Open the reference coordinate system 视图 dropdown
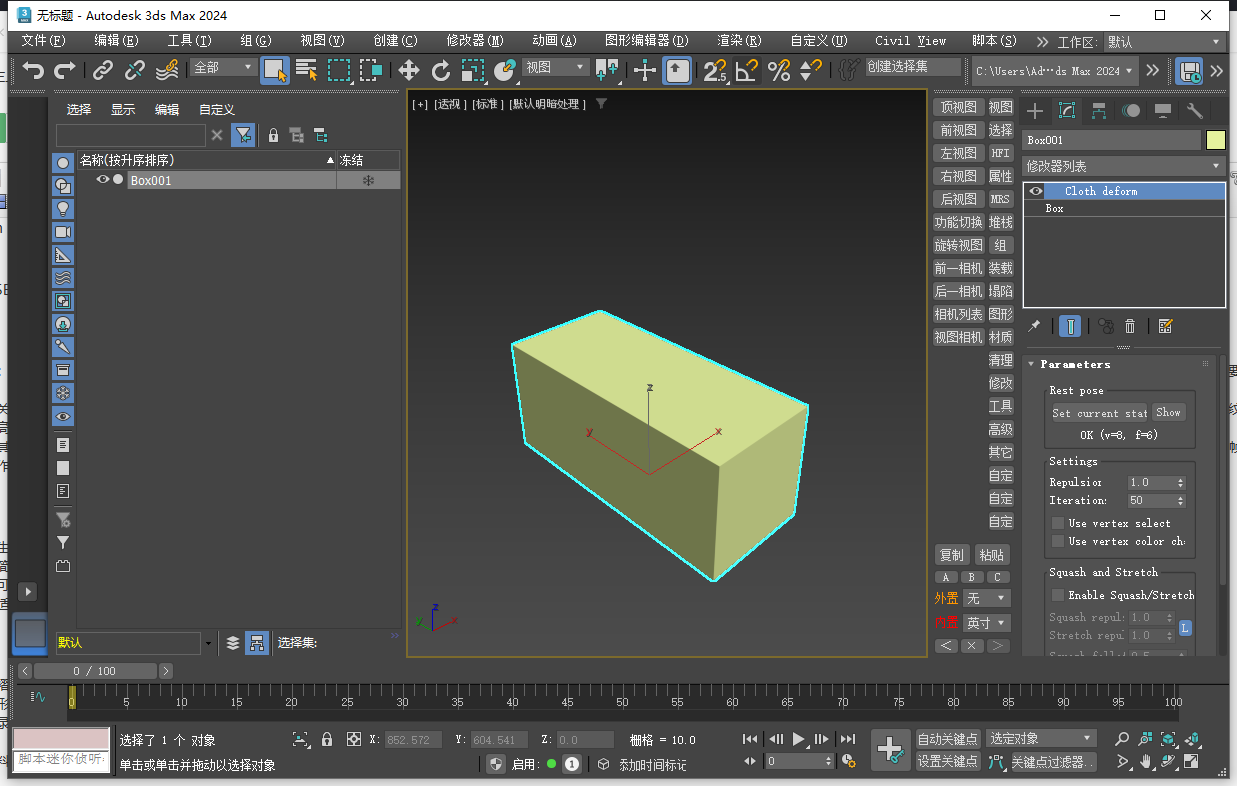Image resolution: width=1237 pixels, height=786 pixels. tap(556, 71)
